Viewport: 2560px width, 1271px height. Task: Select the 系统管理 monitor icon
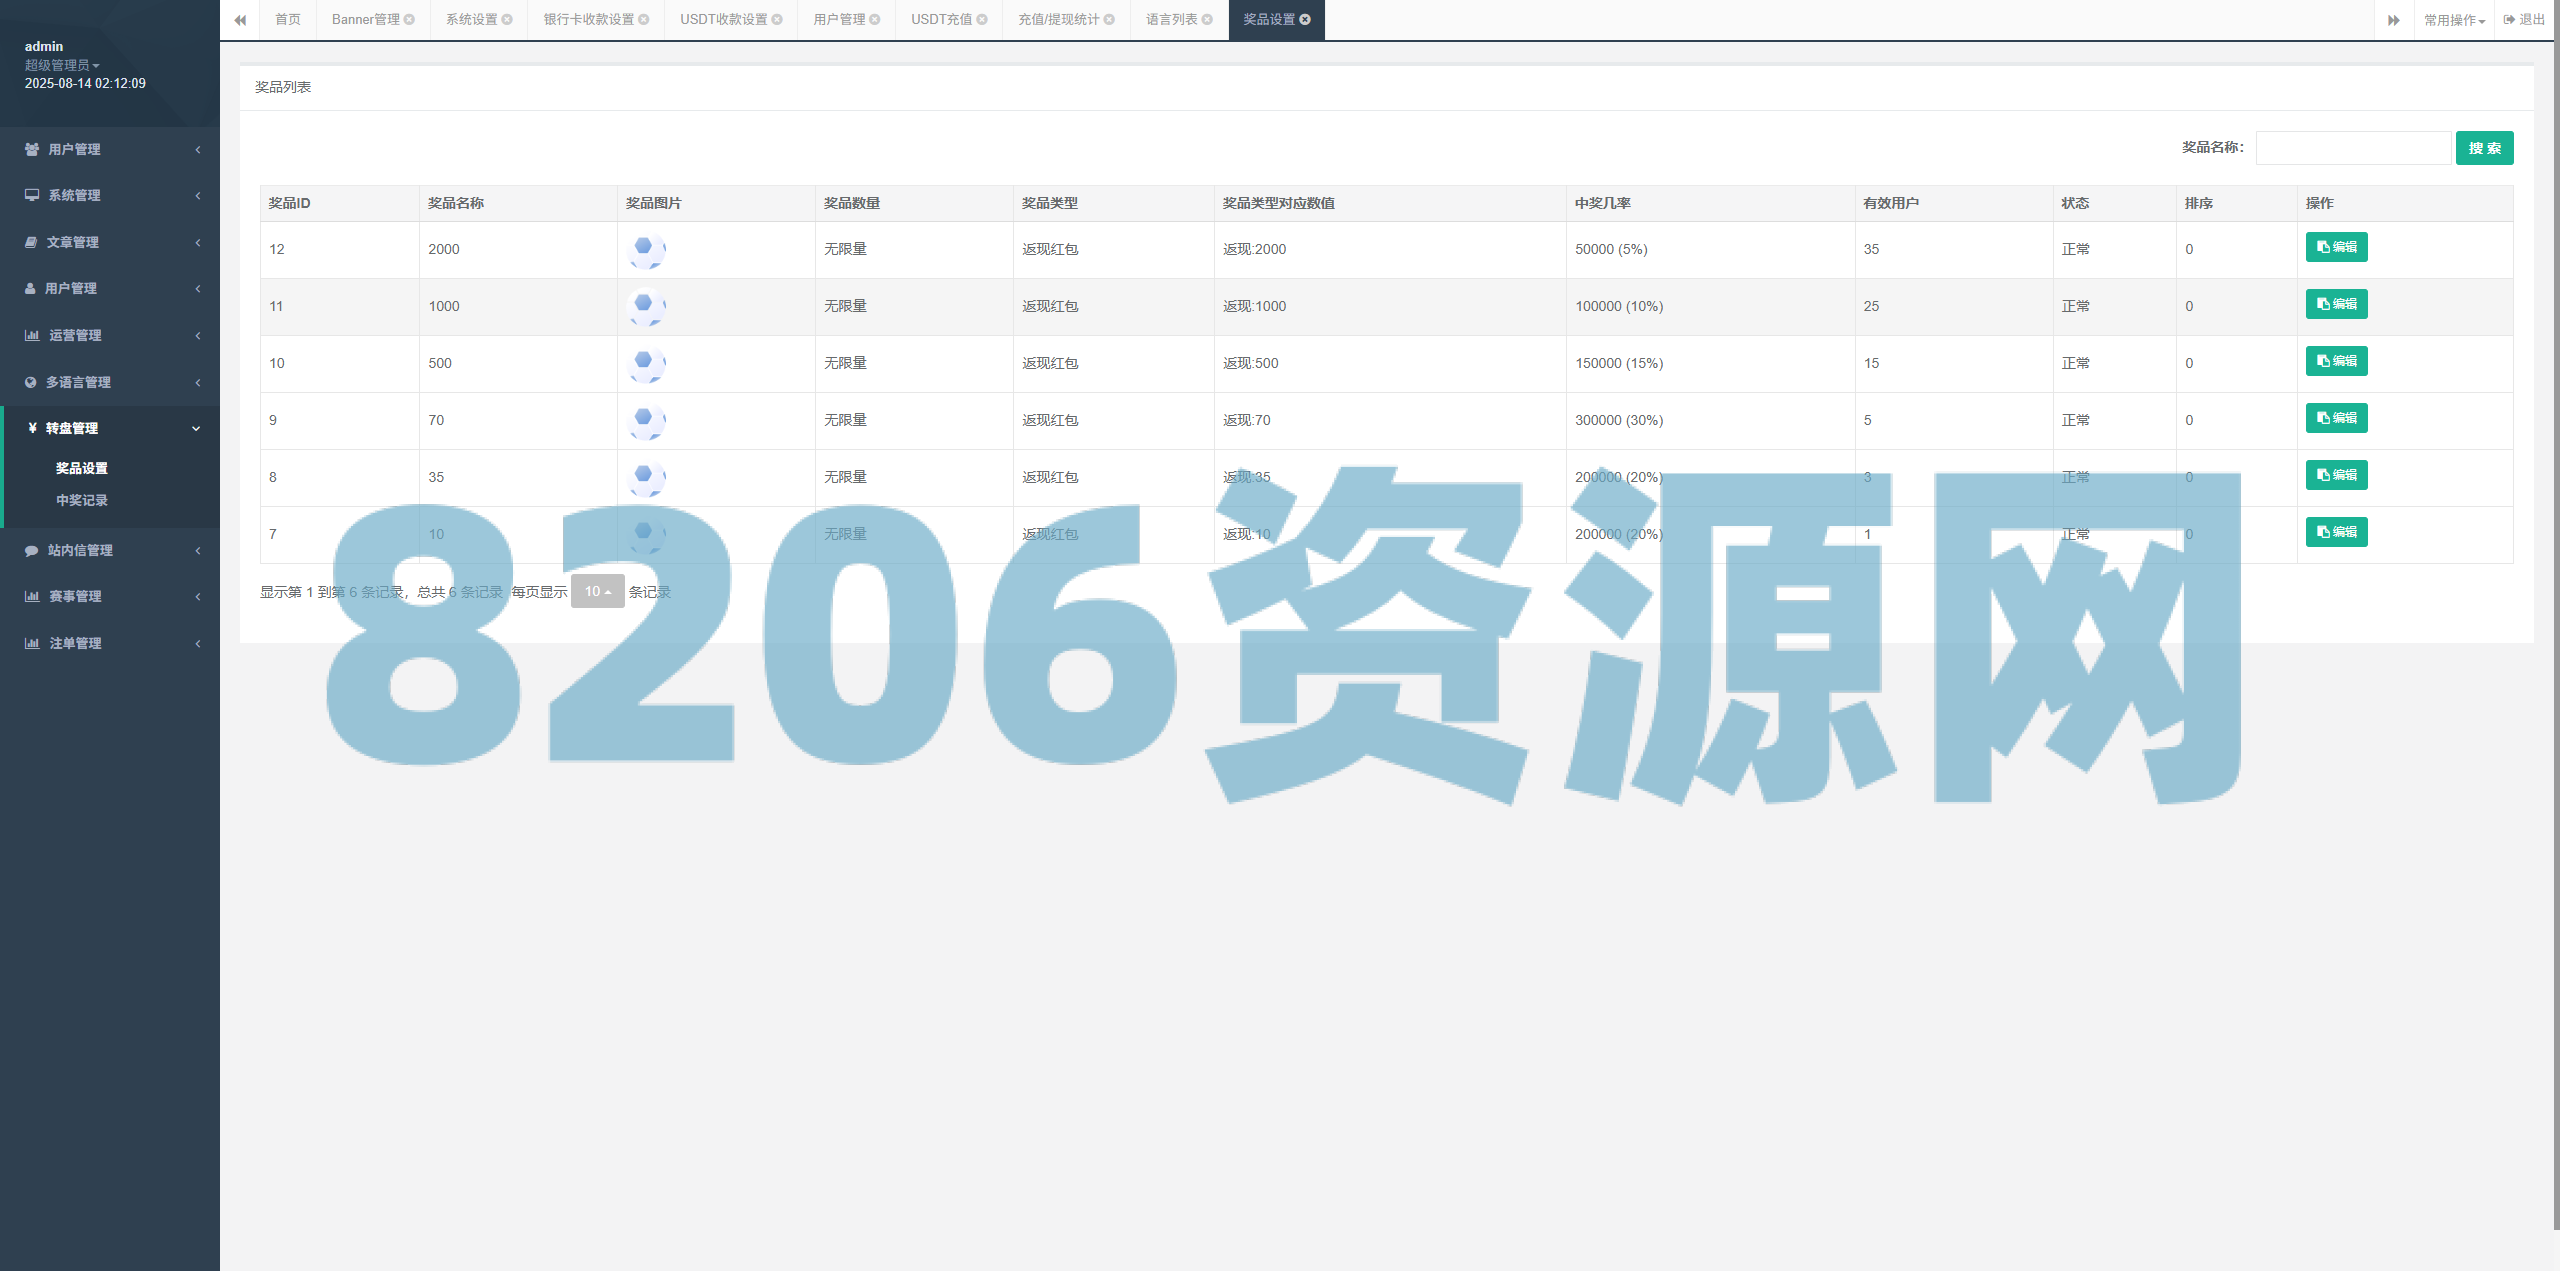click(31, 195)
